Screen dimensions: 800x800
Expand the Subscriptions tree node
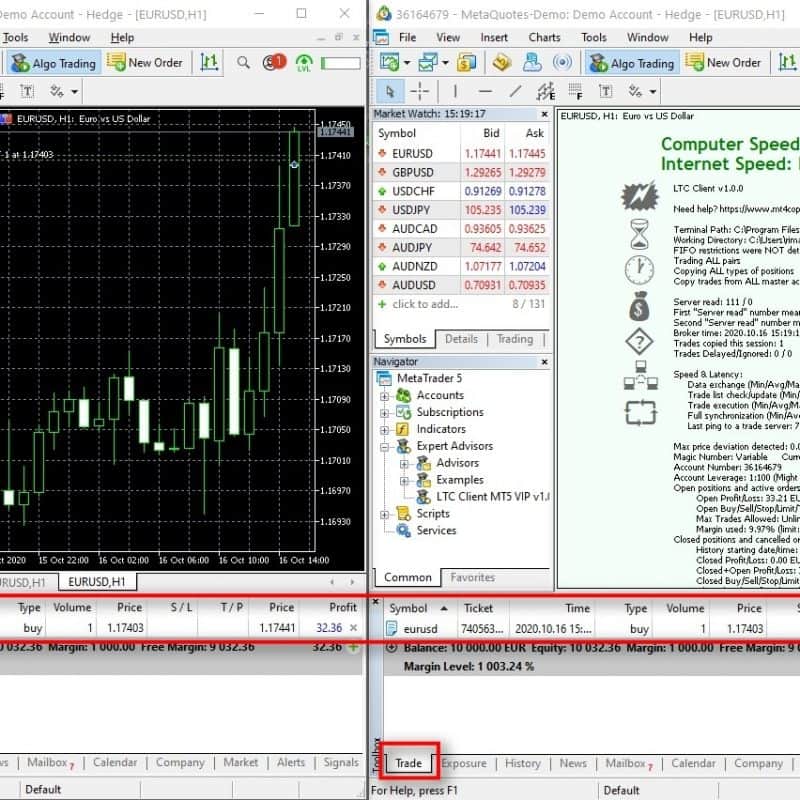click(x=385, y=413)
